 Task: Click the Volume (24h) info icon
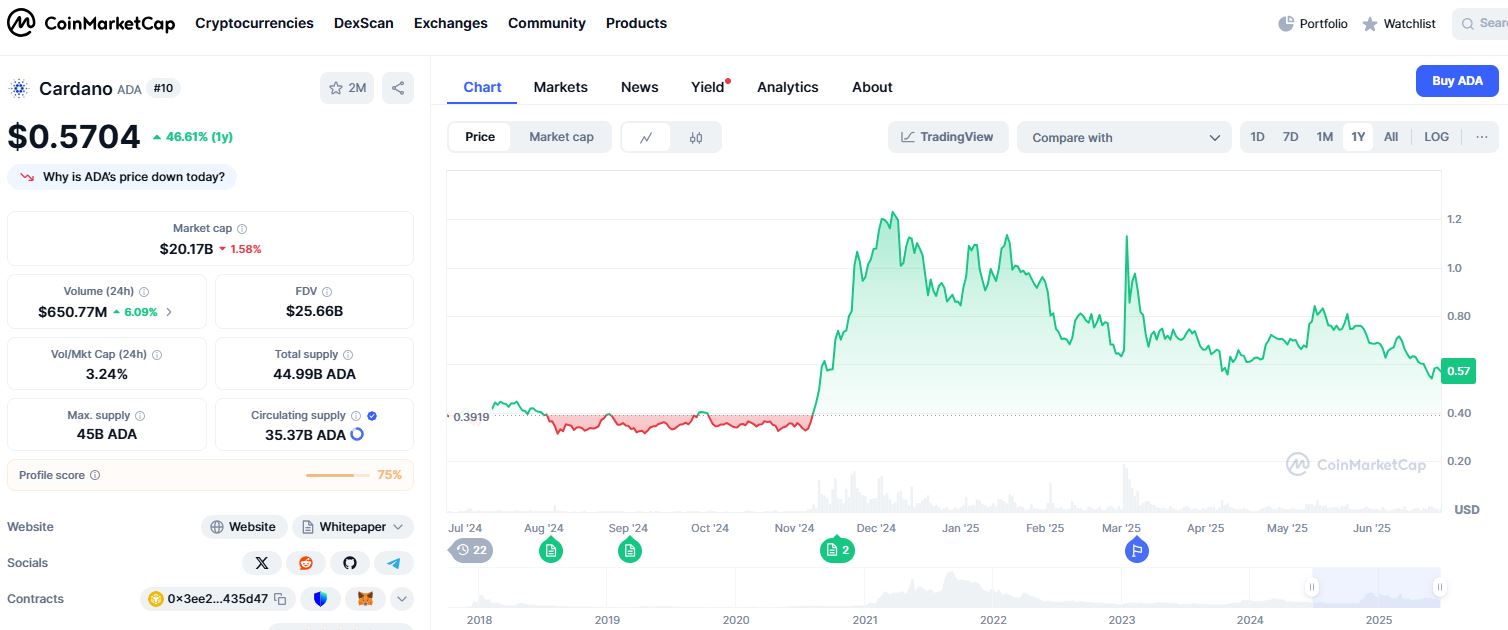click(x=144, y=292)
